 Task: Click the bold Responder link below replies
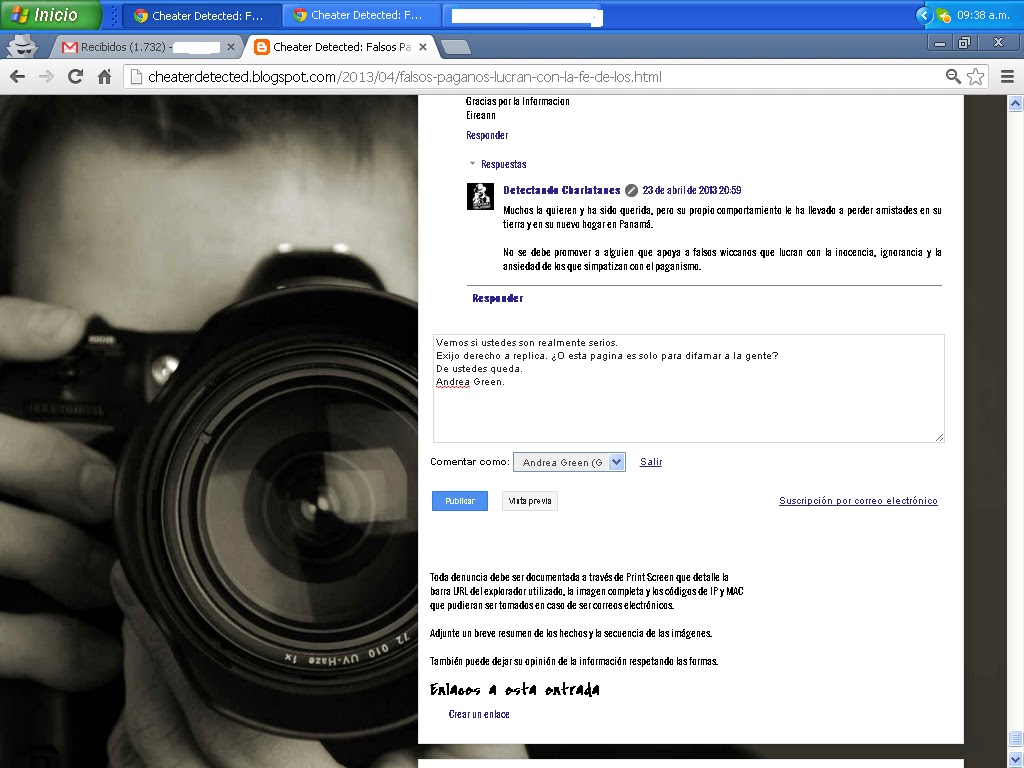tap(498, 298)
